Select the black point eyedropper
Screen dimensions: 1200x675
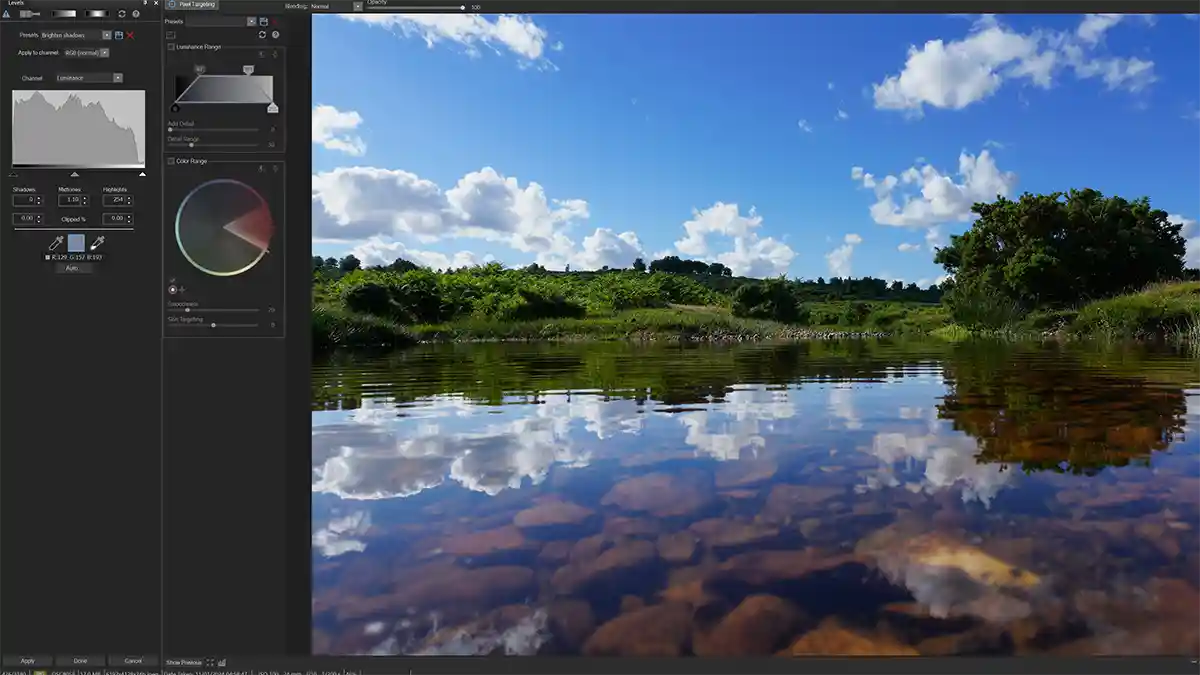click(56, 243)
